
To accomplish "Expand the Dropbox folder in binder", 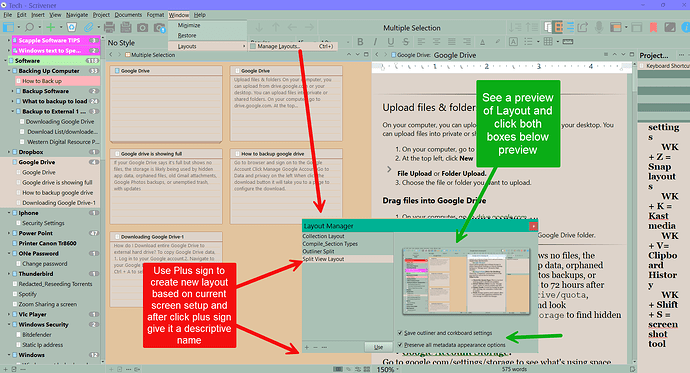I will (x=9, y=152).
